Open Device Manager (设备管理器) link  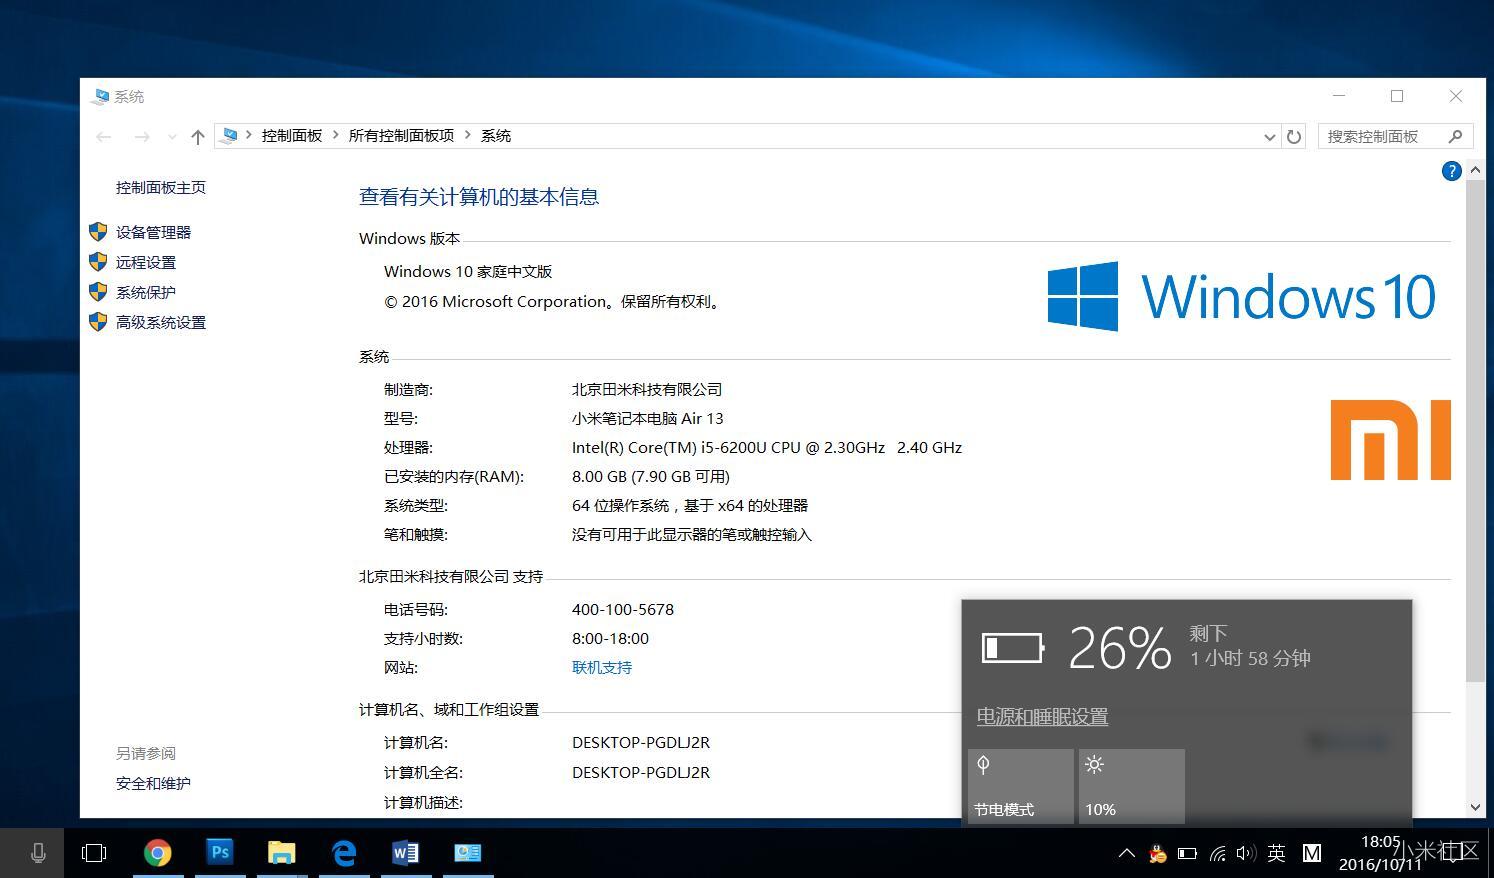tap(153, 232)
